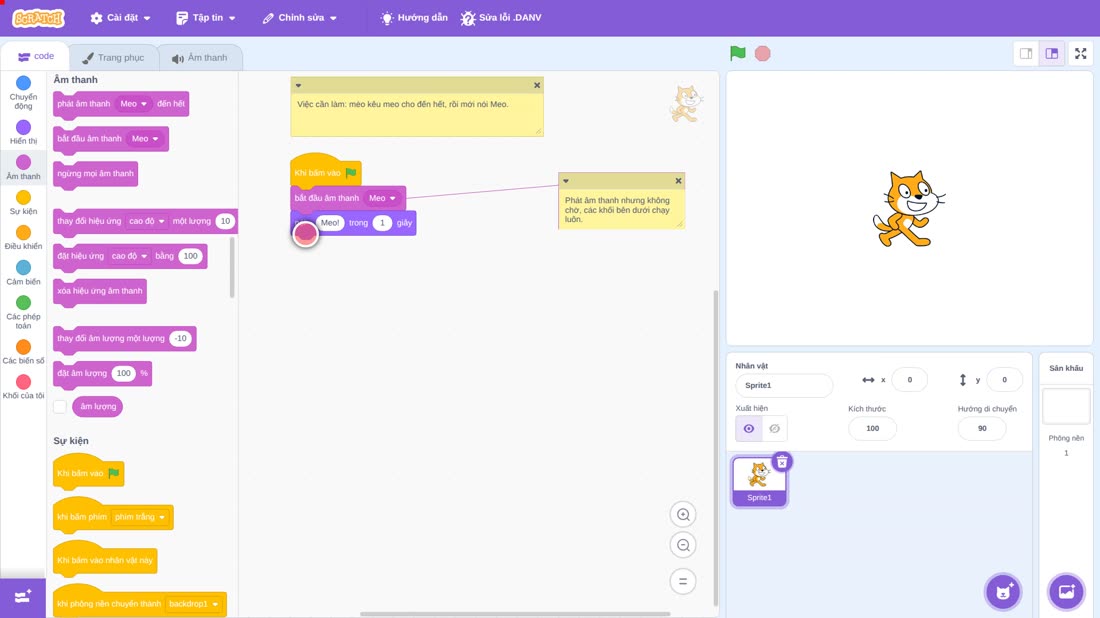Enter full screen stage mode
This screenshot has height=618, width=1100.
[1080, 53]
